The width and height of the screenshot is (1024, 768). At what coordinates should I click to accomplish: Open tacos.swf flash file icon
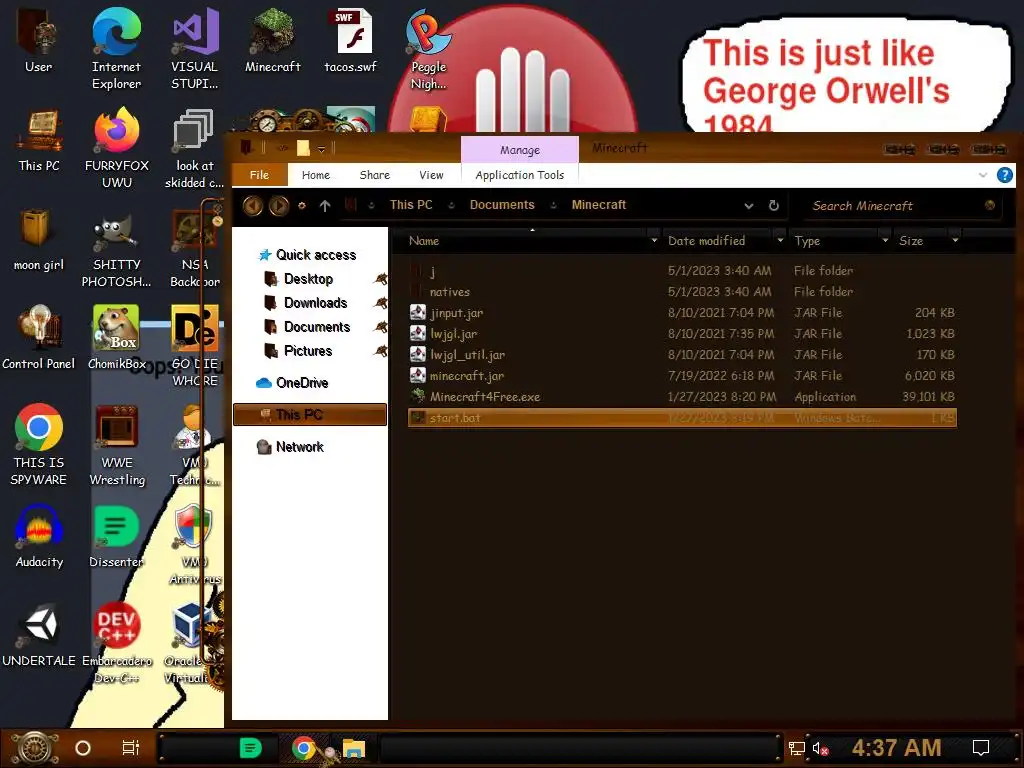point(351,40)
